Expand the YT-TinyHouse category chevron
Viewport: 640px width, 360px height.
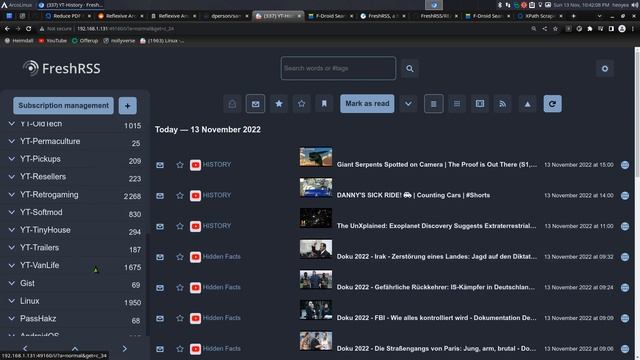tap(11, 230)
